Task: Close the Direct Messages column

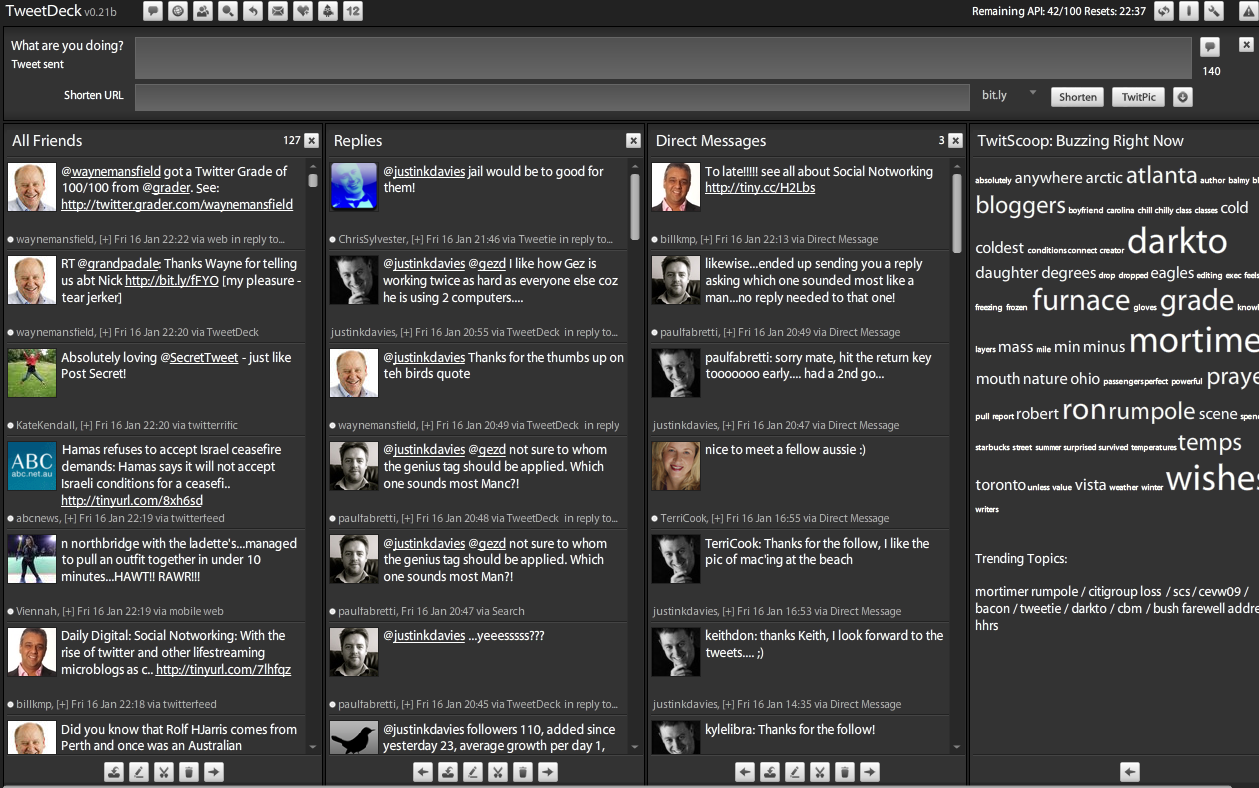Action: pyautogui.click(x=955, y=141)
